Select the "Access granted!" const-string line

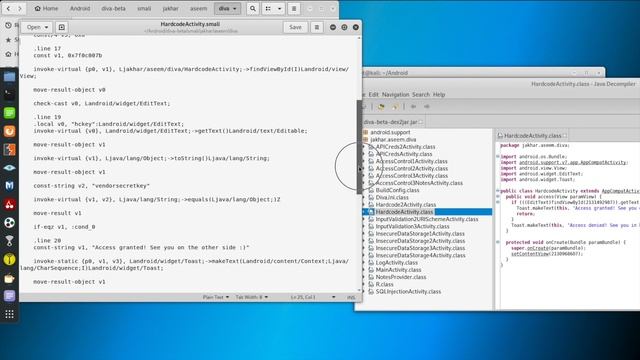(x=141, y=247)
